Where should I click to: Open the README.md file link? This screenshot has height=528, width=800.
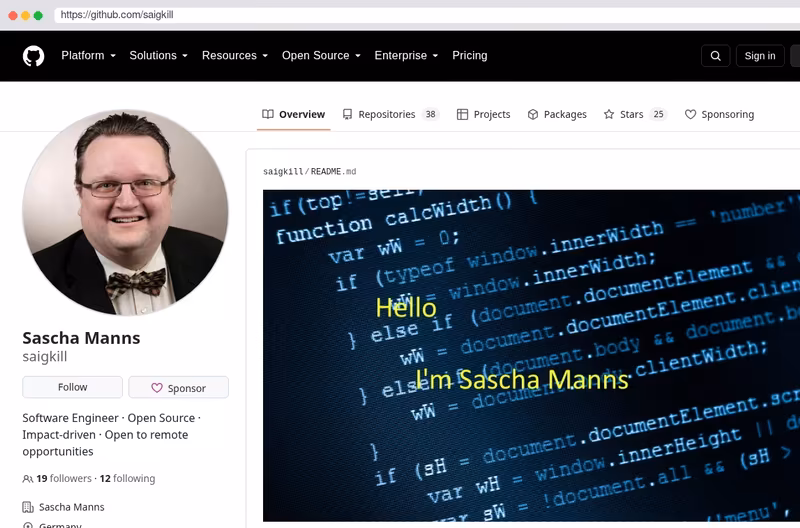[334, 171]
